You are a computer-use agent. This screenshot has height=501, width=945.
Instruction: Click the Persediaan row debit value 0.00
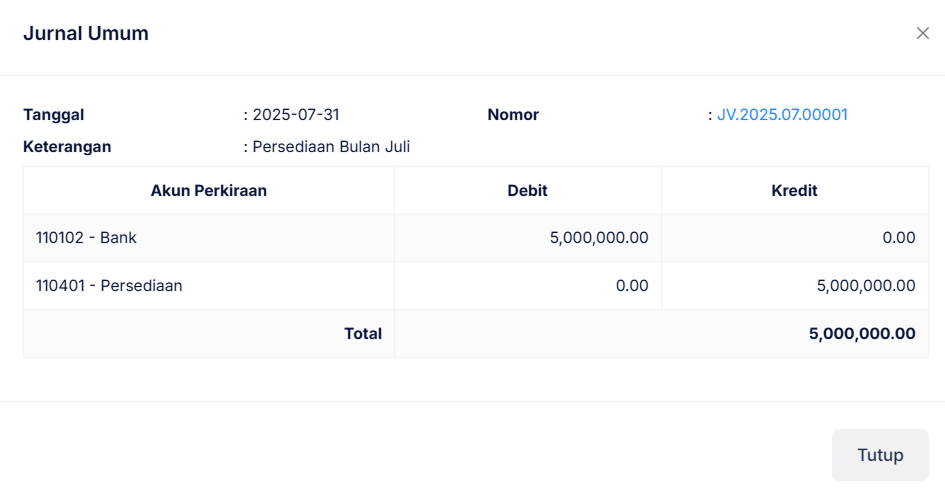632,286
